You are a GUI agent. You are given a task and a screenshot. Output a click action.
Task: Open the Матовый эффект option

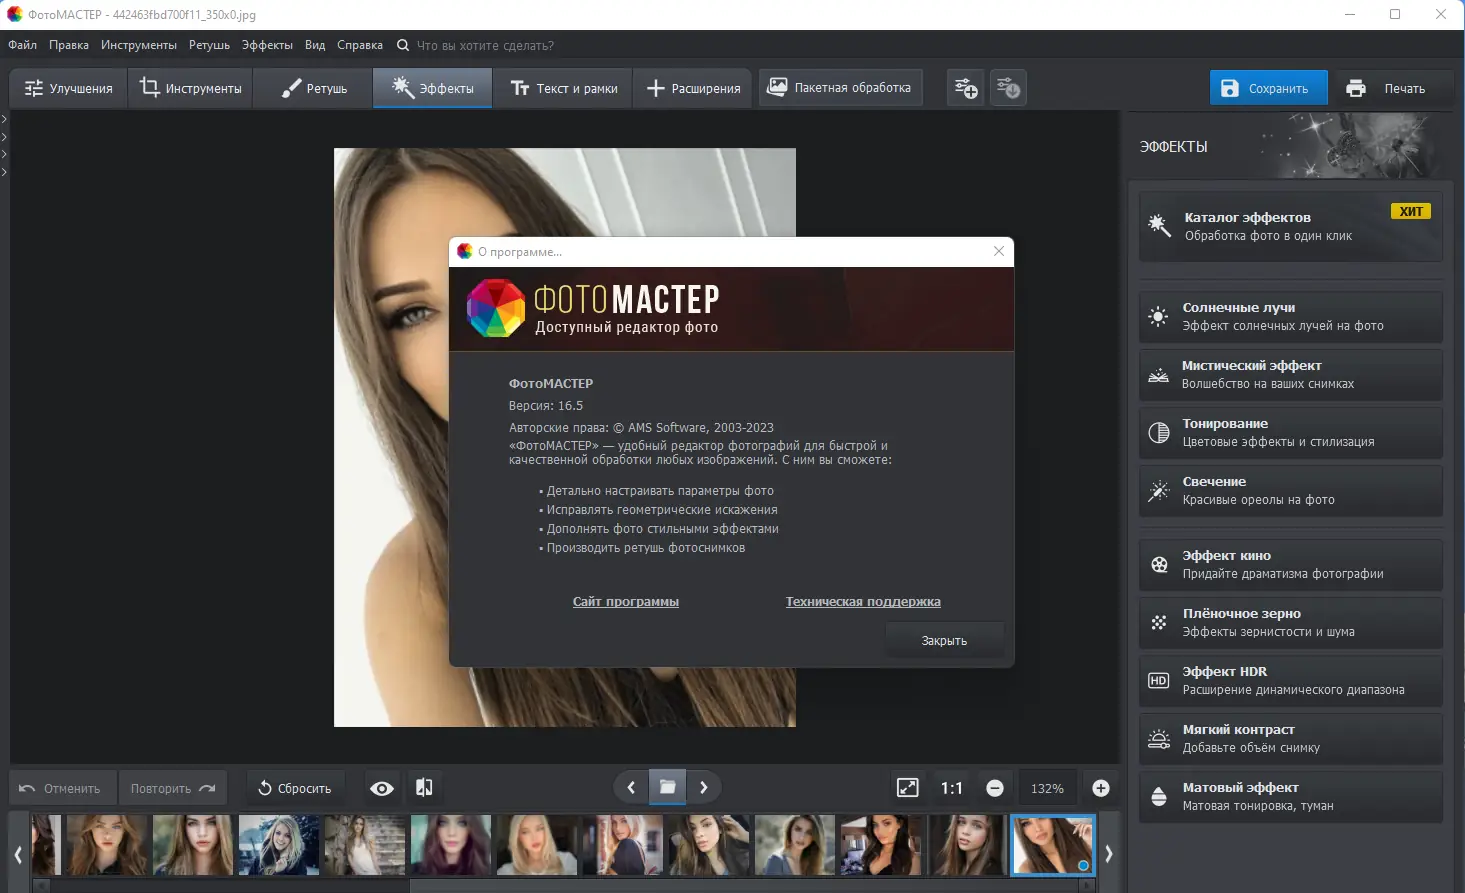coord(1290,797)
